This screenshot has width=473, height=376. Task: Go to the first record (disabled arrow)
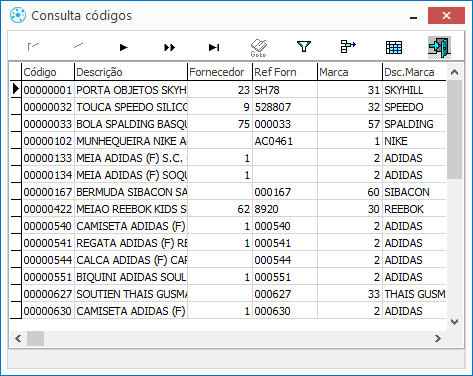pos(33,47)
